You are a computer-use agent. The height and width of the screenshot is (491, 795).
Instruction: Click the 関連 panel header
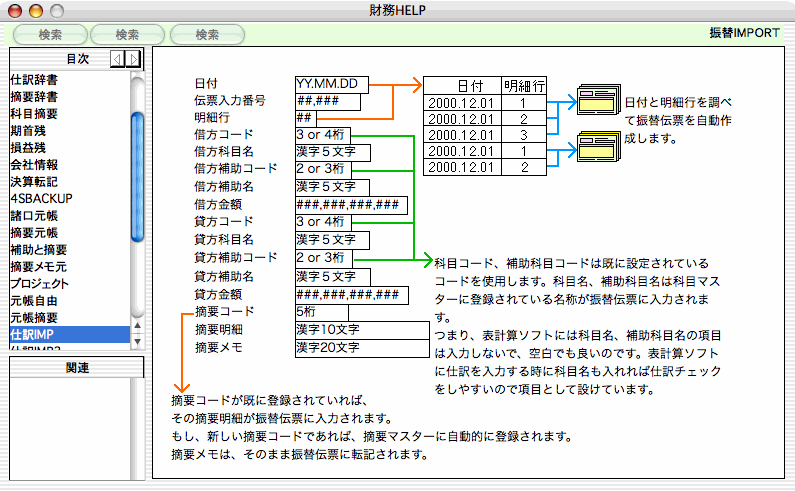76,368
